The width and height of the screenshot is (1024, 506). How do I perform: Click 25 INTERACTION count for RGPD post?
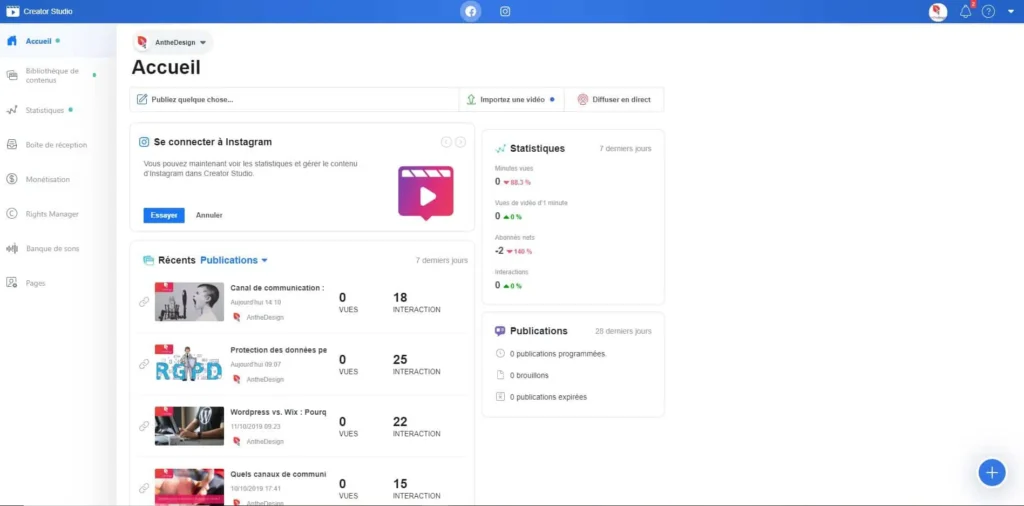click(417, 364)
